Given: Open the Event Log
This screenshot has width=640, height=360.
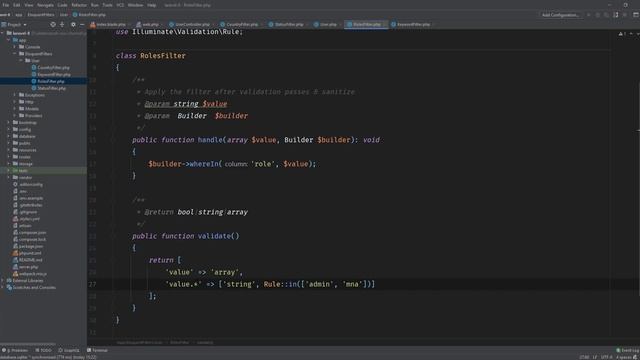Looking at the screenshot, I should coord(627,350).
